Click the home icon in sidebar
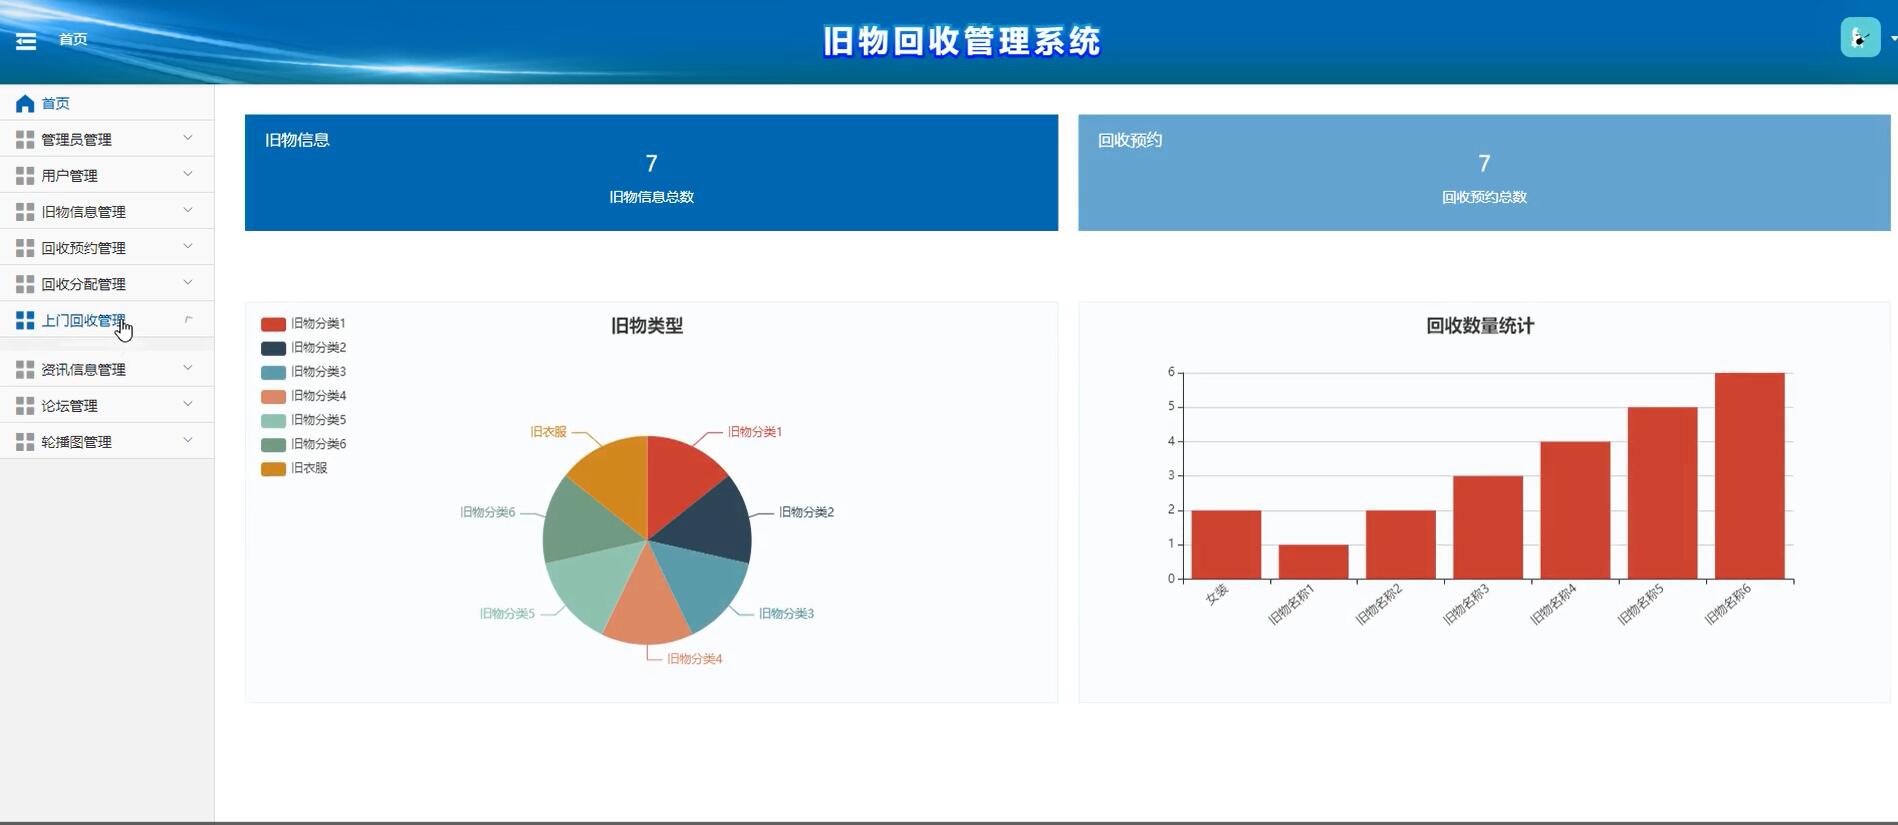1898x825 pixels. 25,104
